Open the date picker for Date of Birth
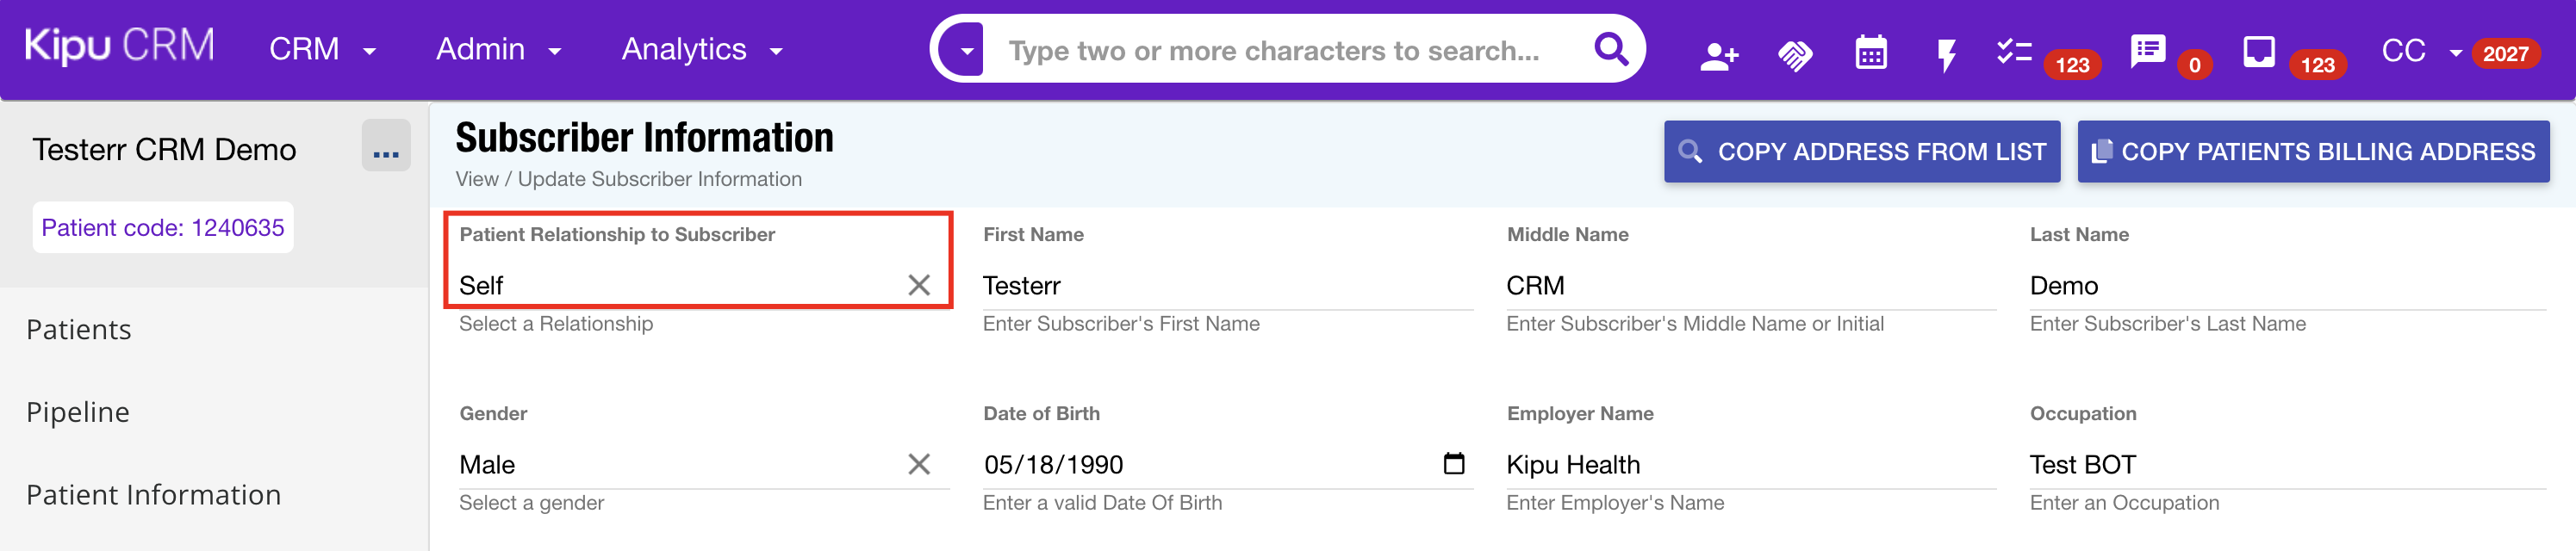Viewport: 2576px width, 551px height. 1453,464
